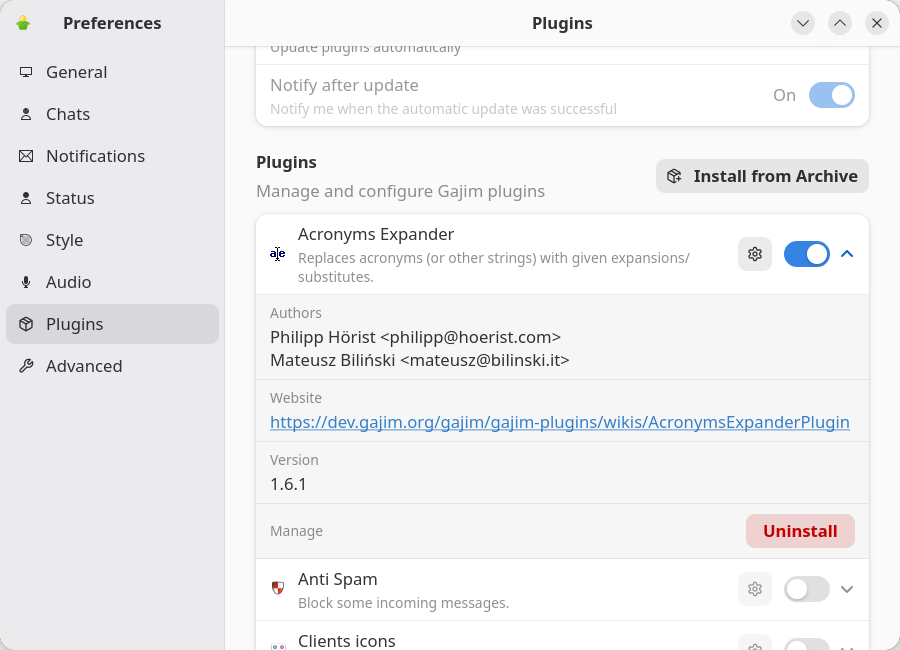The height and width of the screenshot is (650, 900).
Task: Open Advanced preferences page
Action: pos(112,366)
